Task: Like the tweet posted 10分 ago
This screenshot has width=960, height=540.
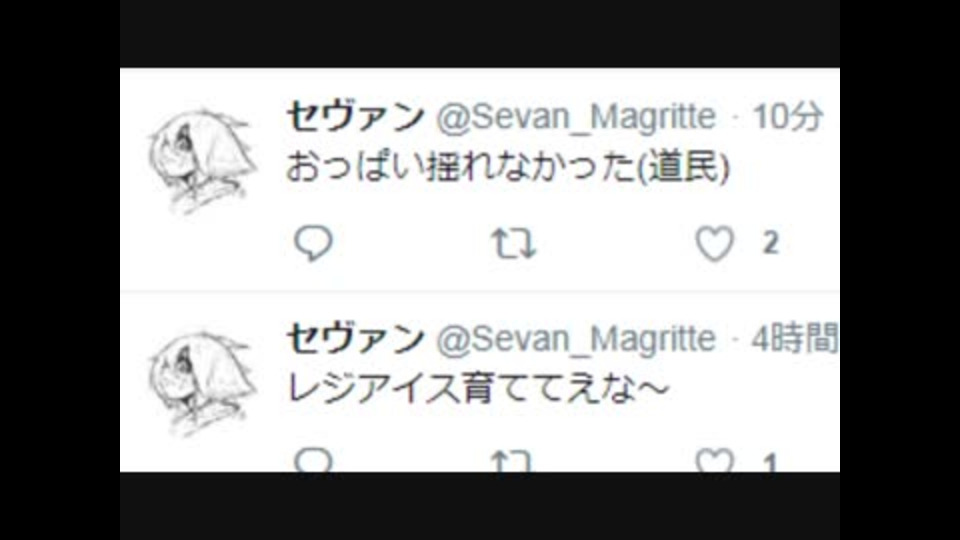Action: click(714, 243)
